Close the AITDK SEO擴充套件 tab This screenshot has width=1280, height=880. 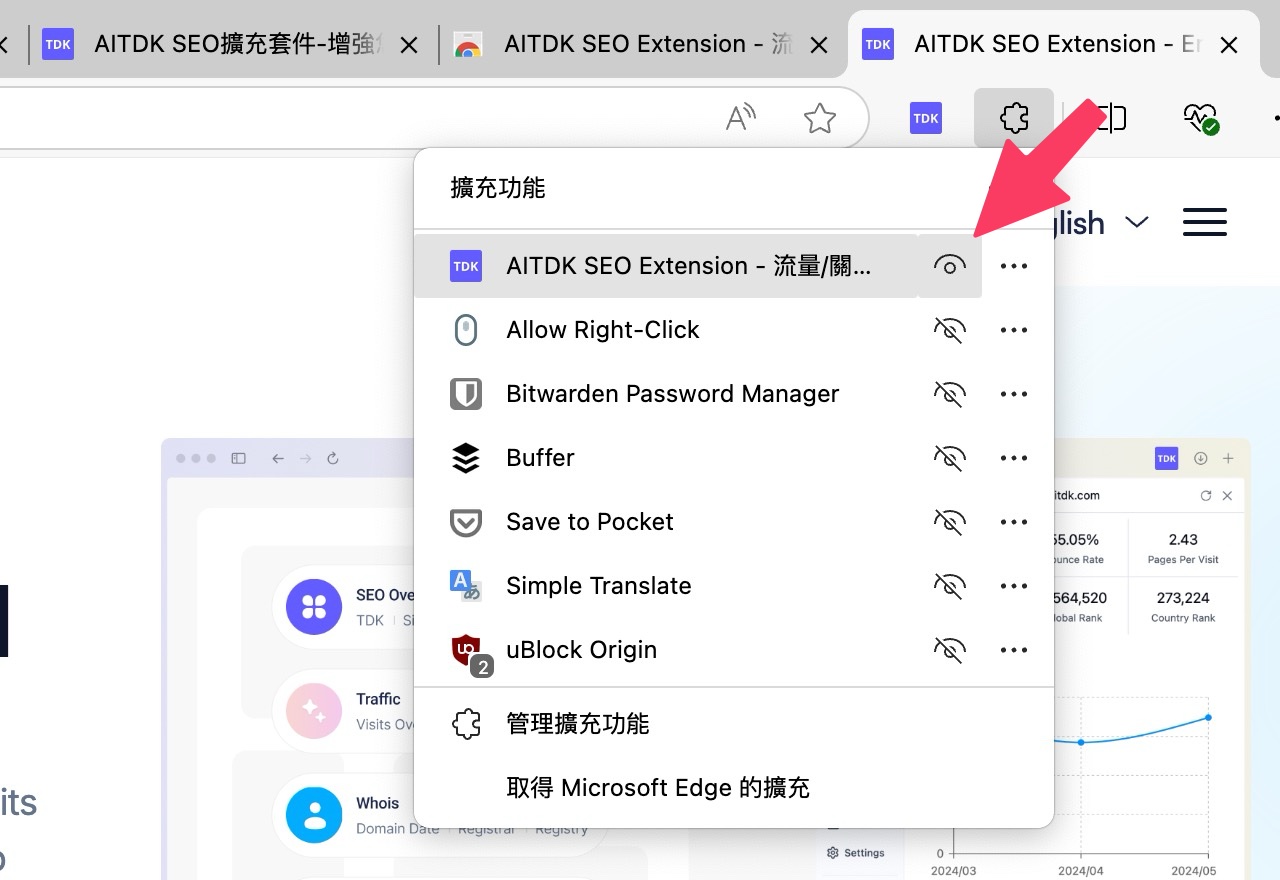point(409,45)
